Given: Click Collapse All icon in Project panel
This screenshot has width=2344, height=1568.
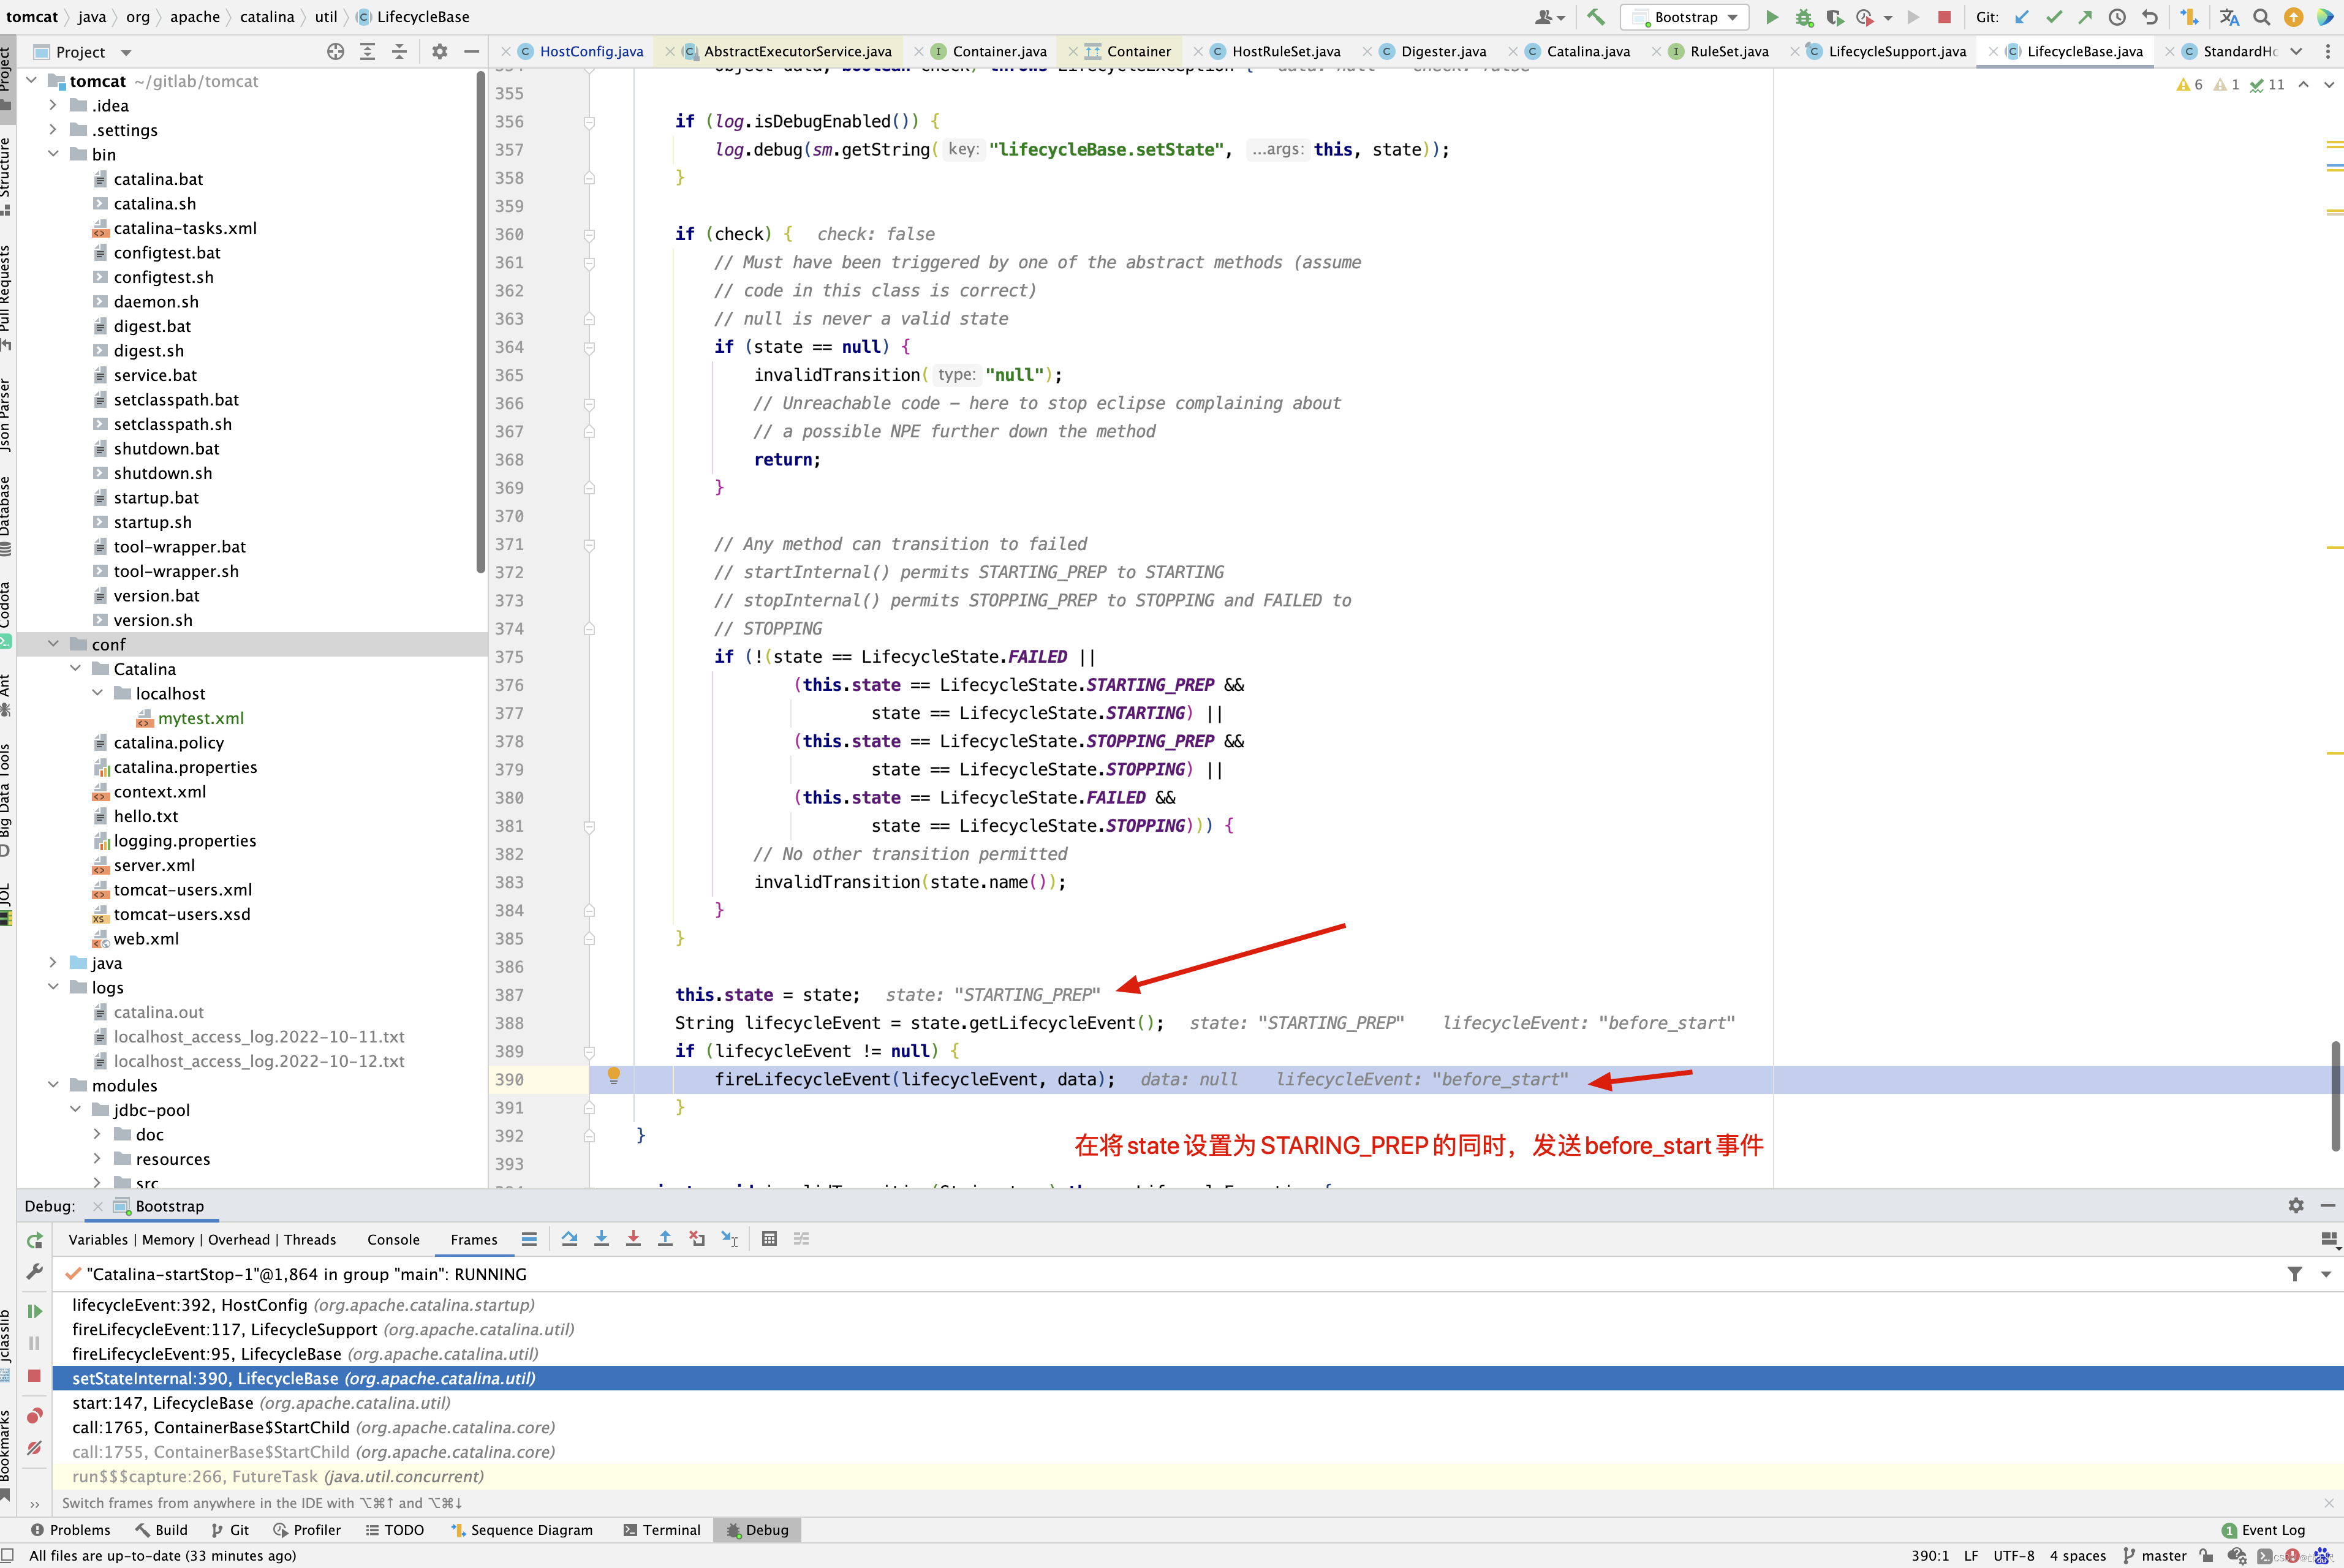Looking at the screenshot, I should [399, 52].
